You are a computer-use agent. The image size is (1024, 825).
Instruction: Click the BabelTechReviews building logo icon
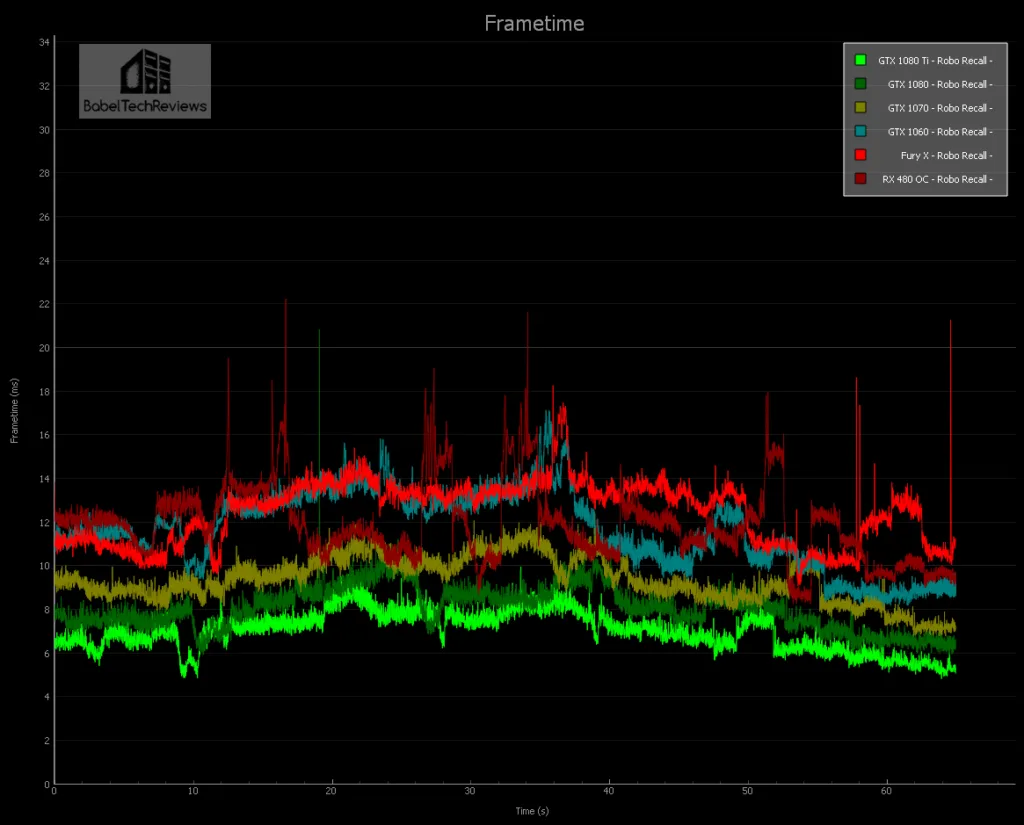pos(145,74)
